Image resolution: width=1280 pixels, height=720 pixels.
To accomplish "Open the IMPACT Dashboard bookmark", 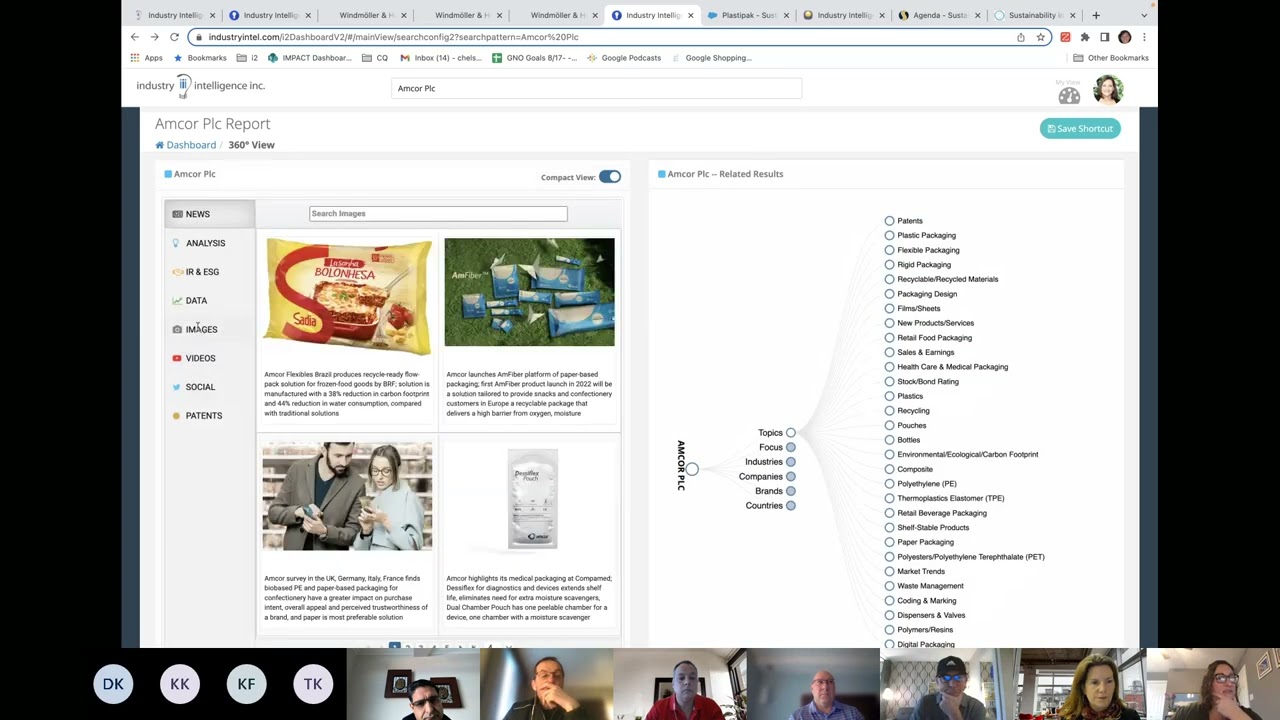I will pyautogui.click(x=309, y=58).
